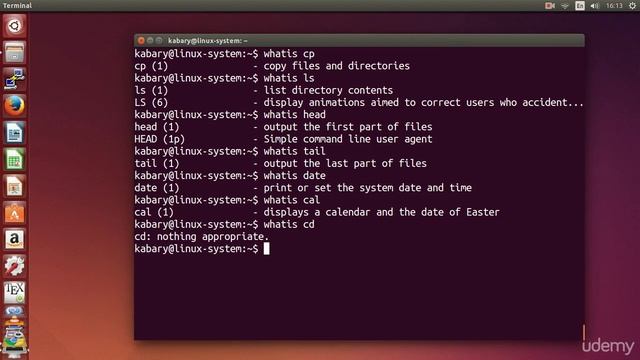Click the 'whatis cd' command
Viewport: 640px width, 360px height.
click(289, 224)
